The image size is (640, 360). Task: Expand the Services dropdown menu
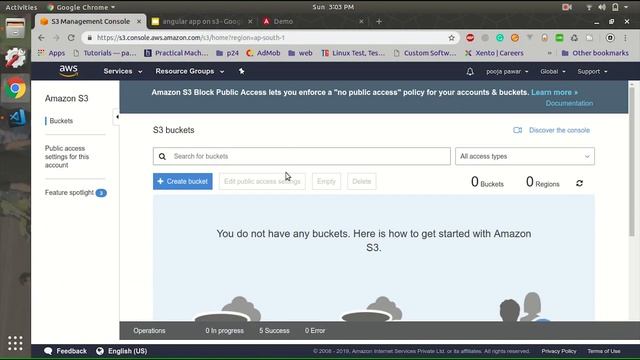coord(123,71)
